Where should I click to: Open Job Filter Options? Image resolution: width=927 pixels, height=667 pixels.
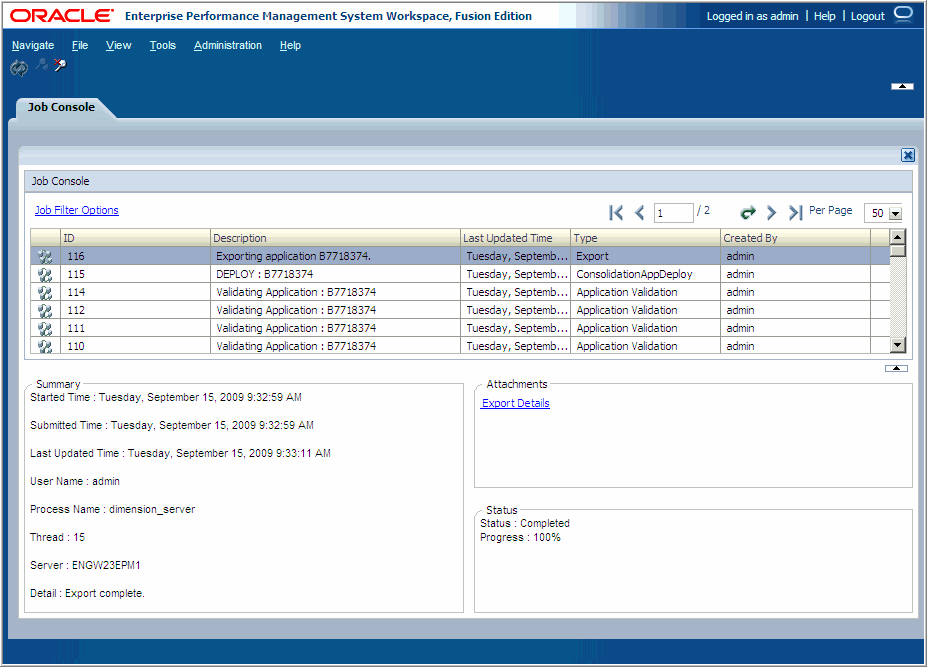76,209
